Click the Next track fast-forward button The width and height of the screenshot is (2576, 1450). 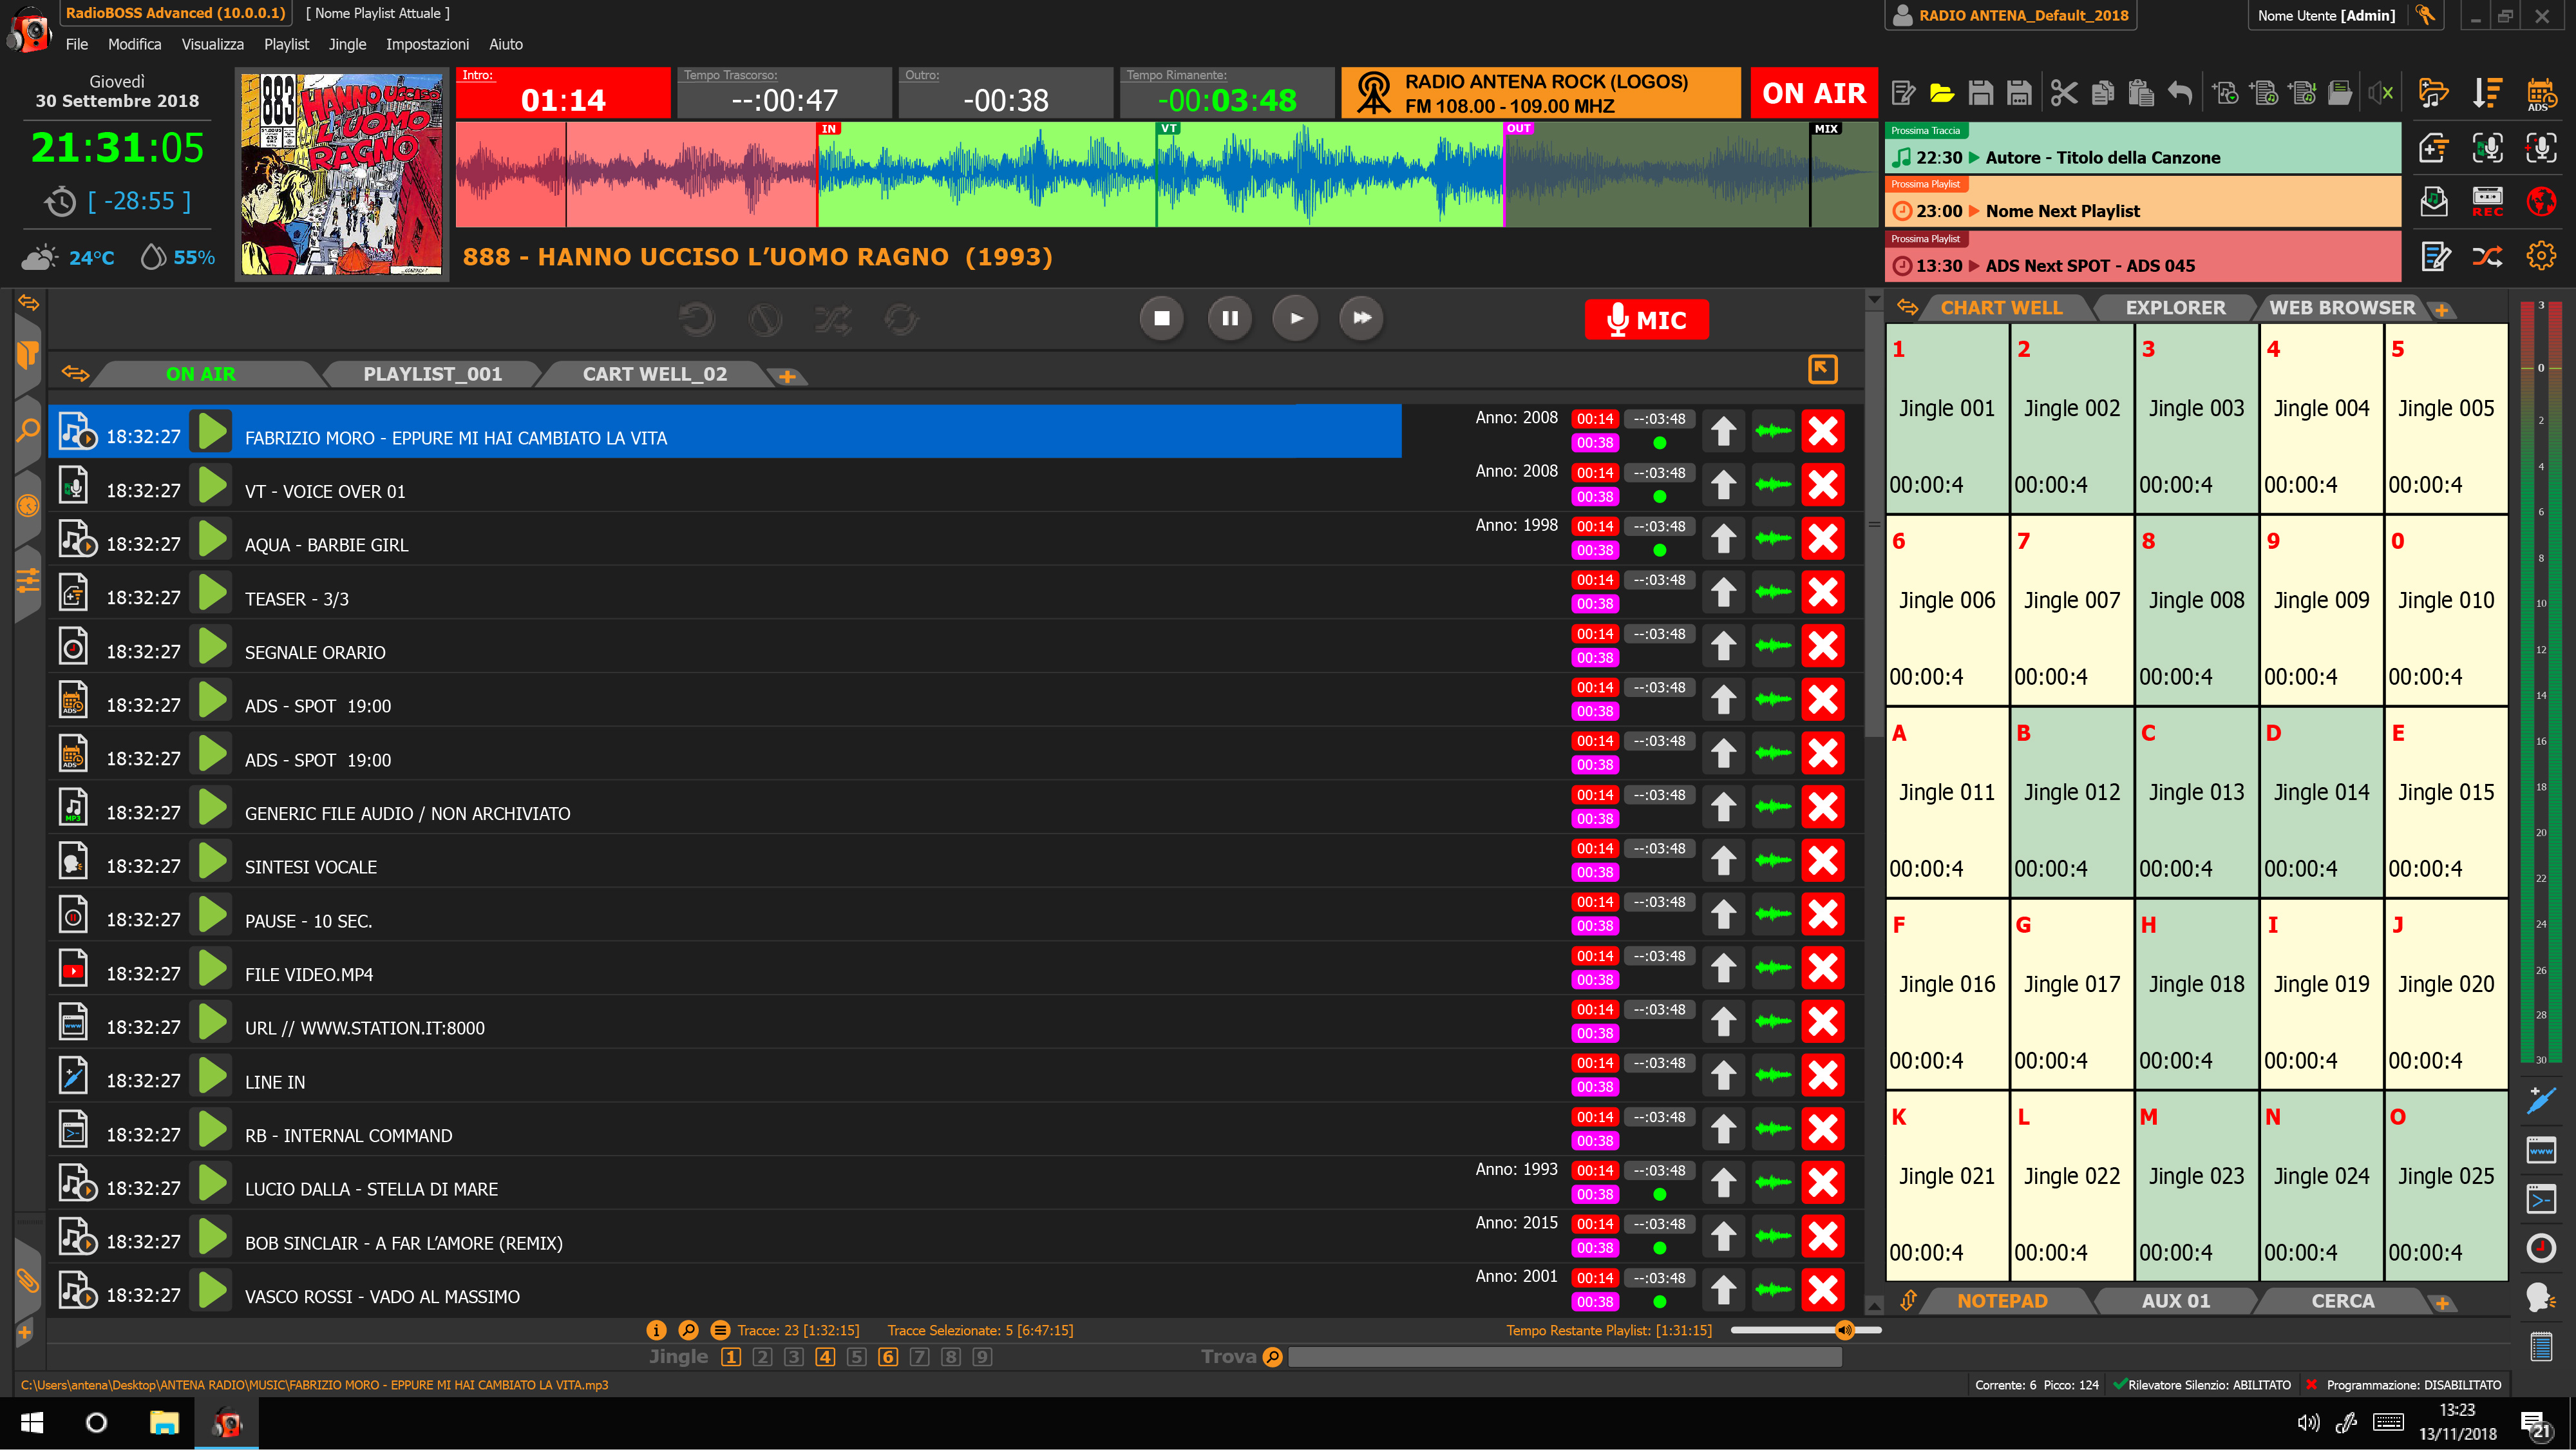(1362, 318)
